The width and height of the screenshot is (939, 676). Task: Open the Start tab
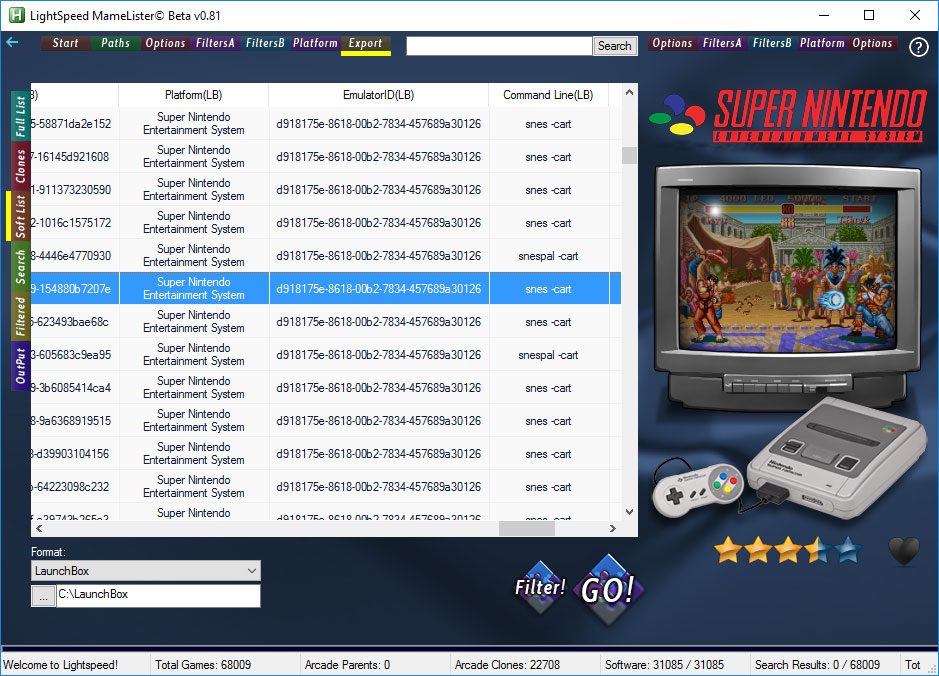[65, 43]
